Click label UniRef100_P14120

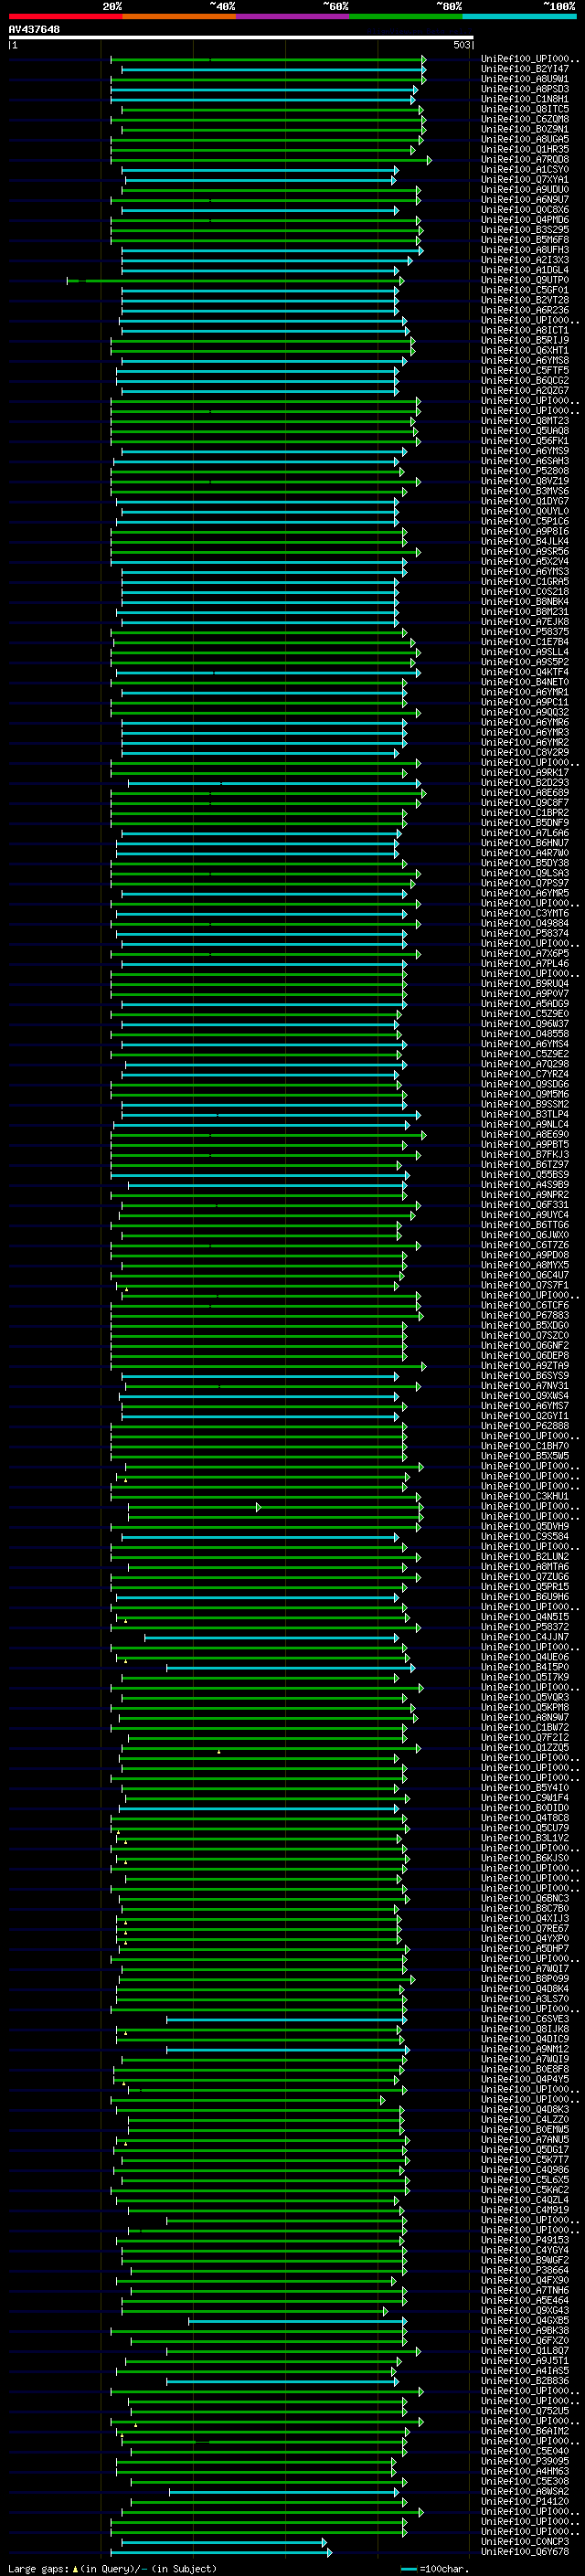tap(524, 2501)
